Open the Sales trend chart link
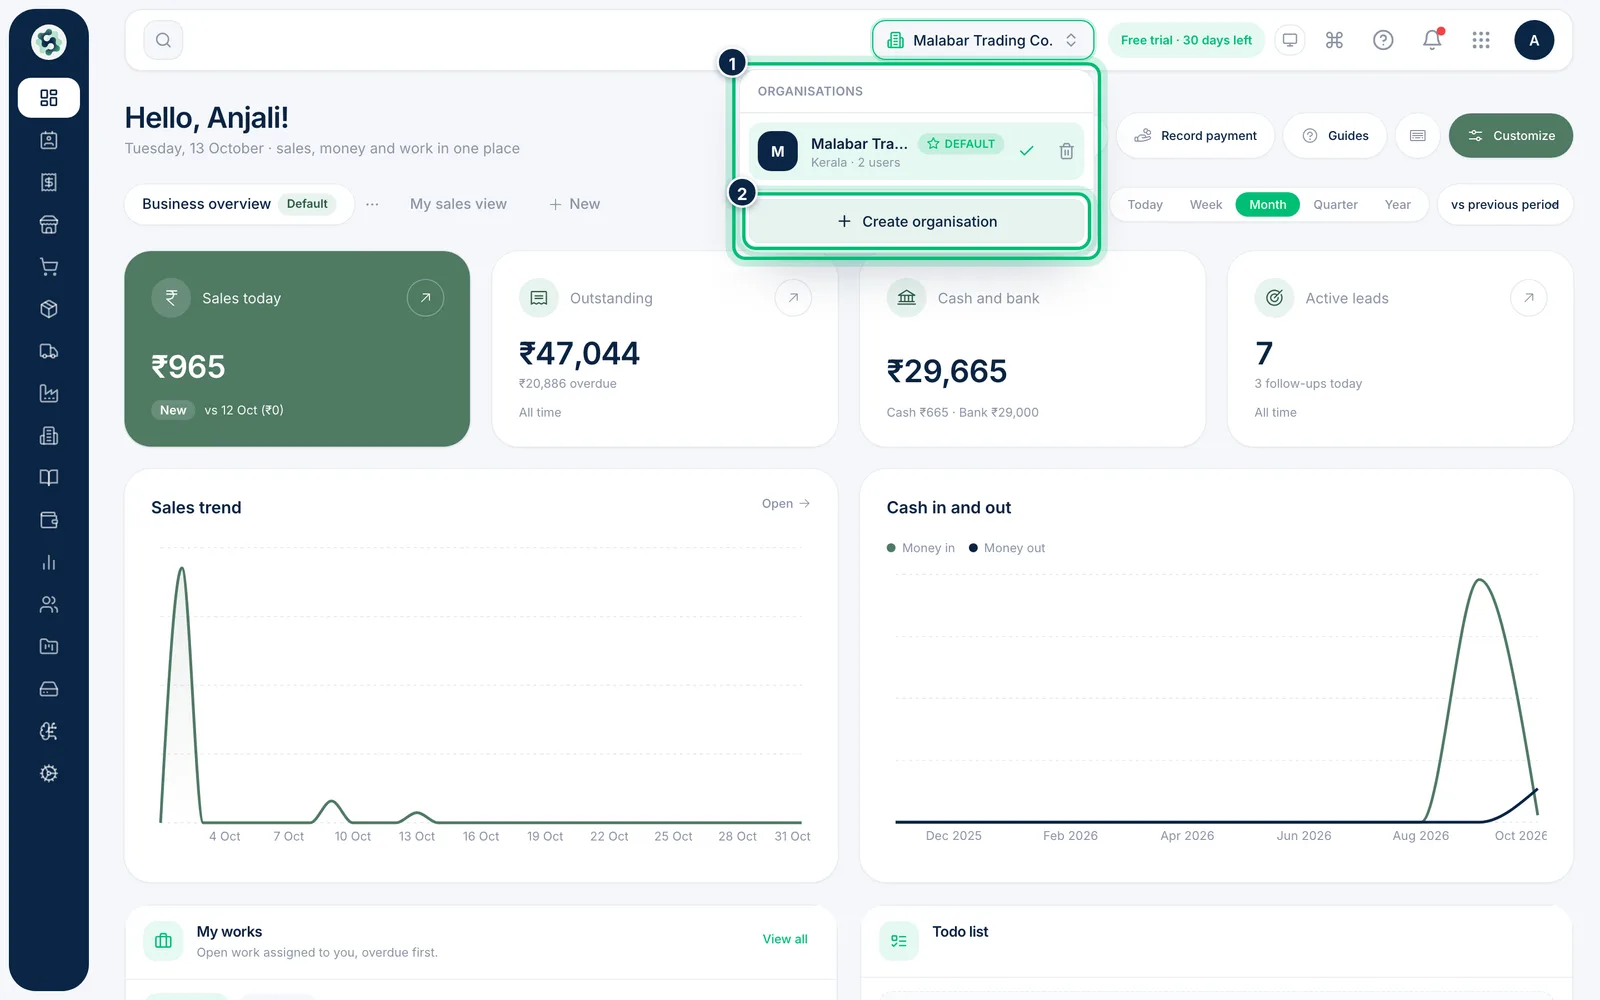This screenshot has width=1600, height=1000. (786, 503)
